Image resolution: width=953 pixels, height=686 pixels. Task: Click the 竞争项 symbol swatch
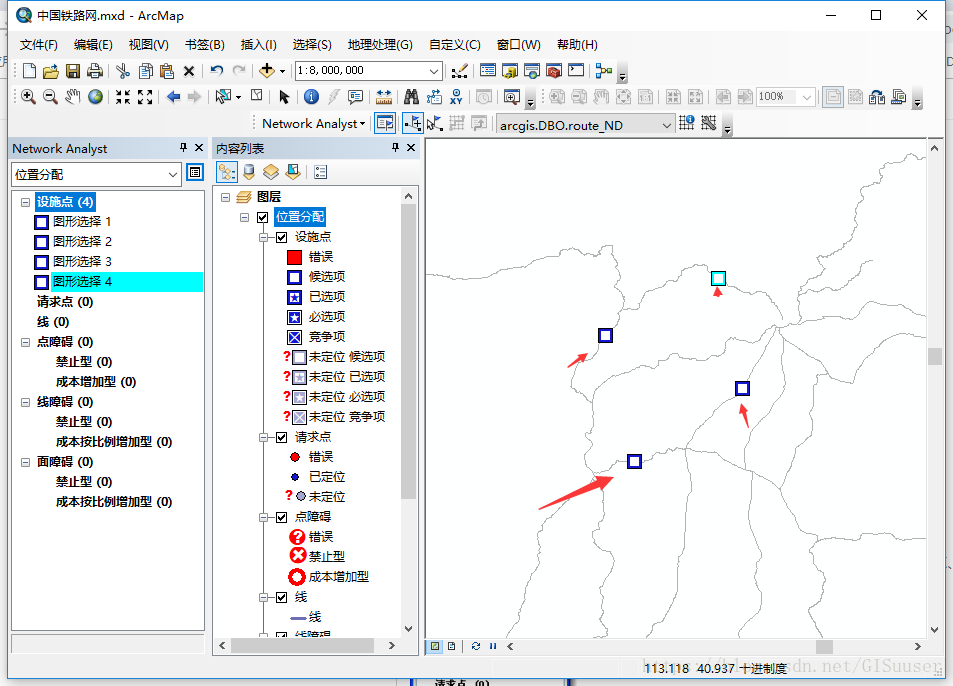click(x=294, y=337)
